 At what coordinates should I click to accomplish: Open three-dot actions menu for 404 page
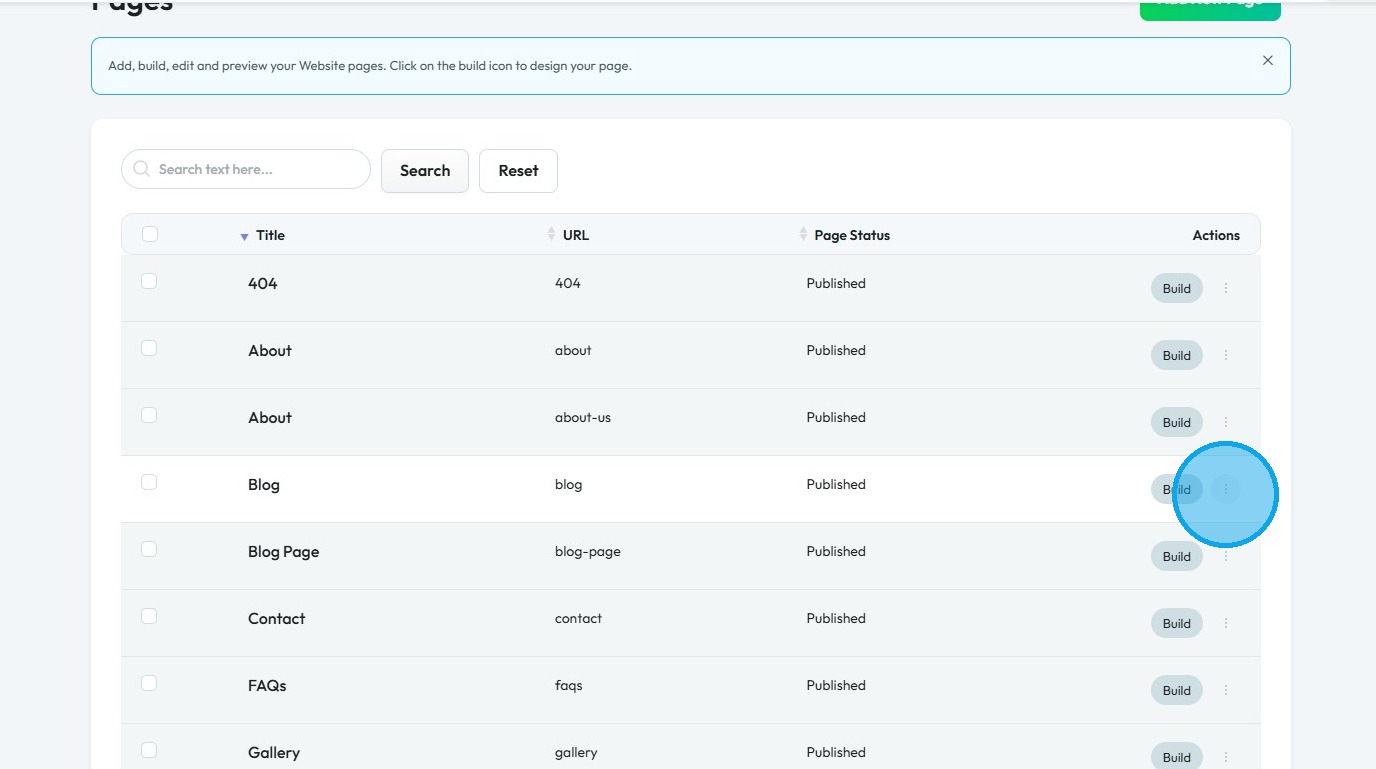(1226, 288)
